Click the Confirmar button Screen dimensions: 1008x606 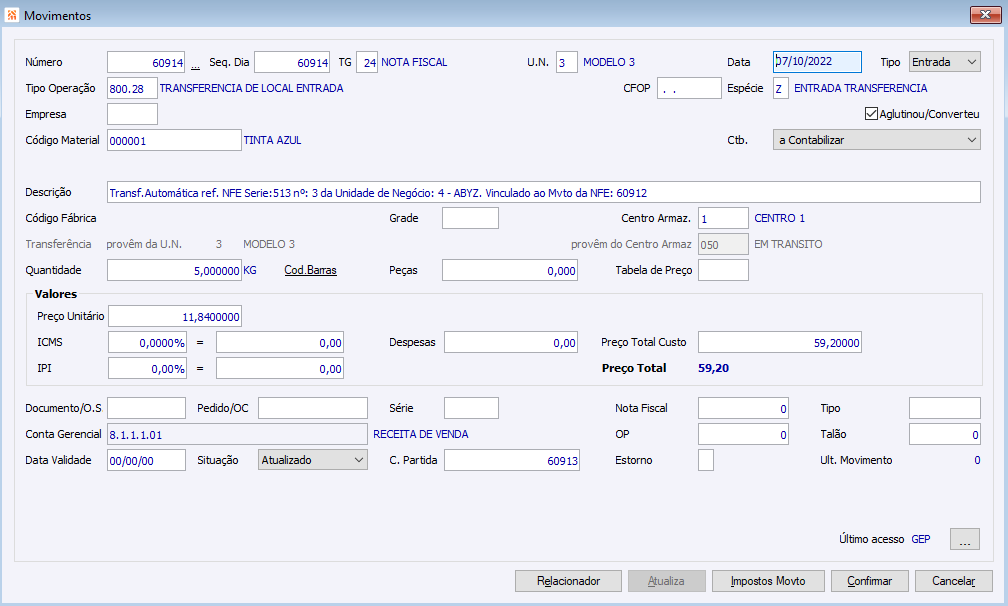(x=869, y=581)
